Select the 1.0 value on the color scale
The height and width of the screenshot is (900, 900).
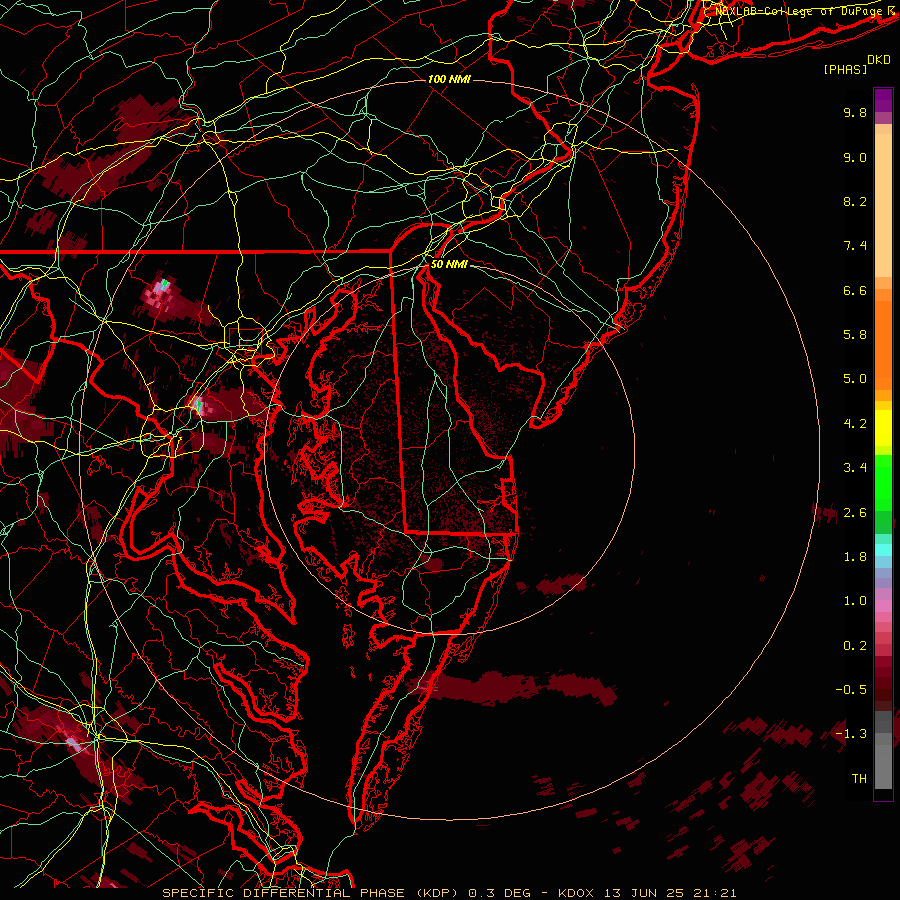click(855, 601)
